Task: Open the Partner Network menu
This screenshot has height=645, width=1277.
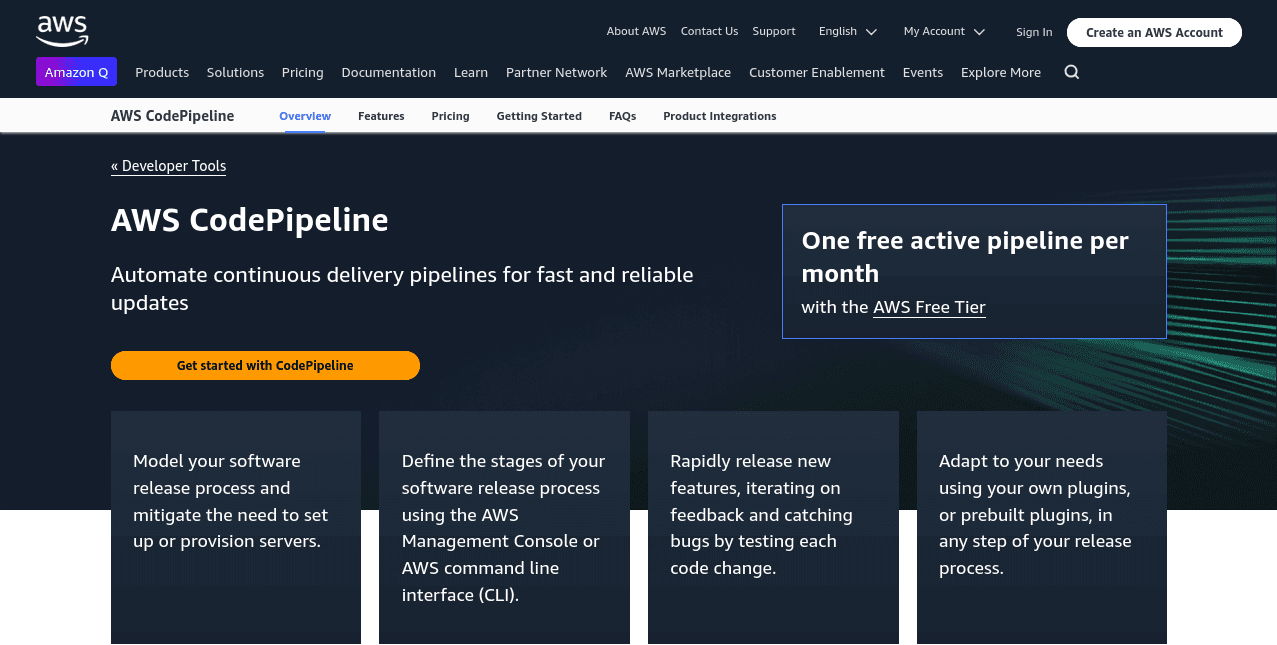Action: coord(556,72)
